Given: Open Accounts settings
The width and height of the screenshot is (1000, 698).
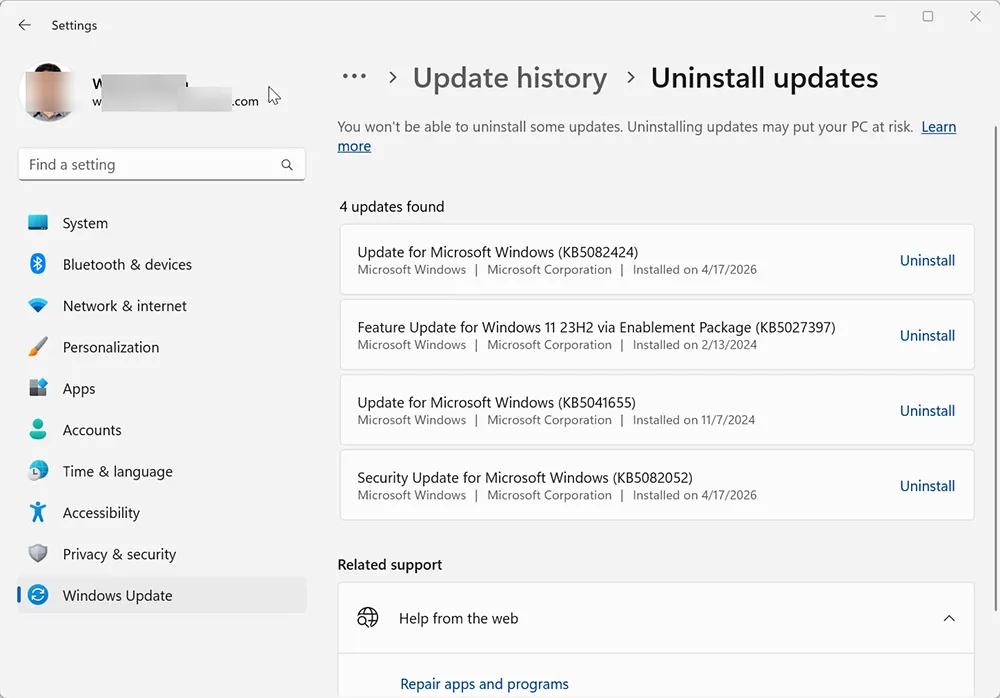Looking at the screenshot, I should (161, 430).
